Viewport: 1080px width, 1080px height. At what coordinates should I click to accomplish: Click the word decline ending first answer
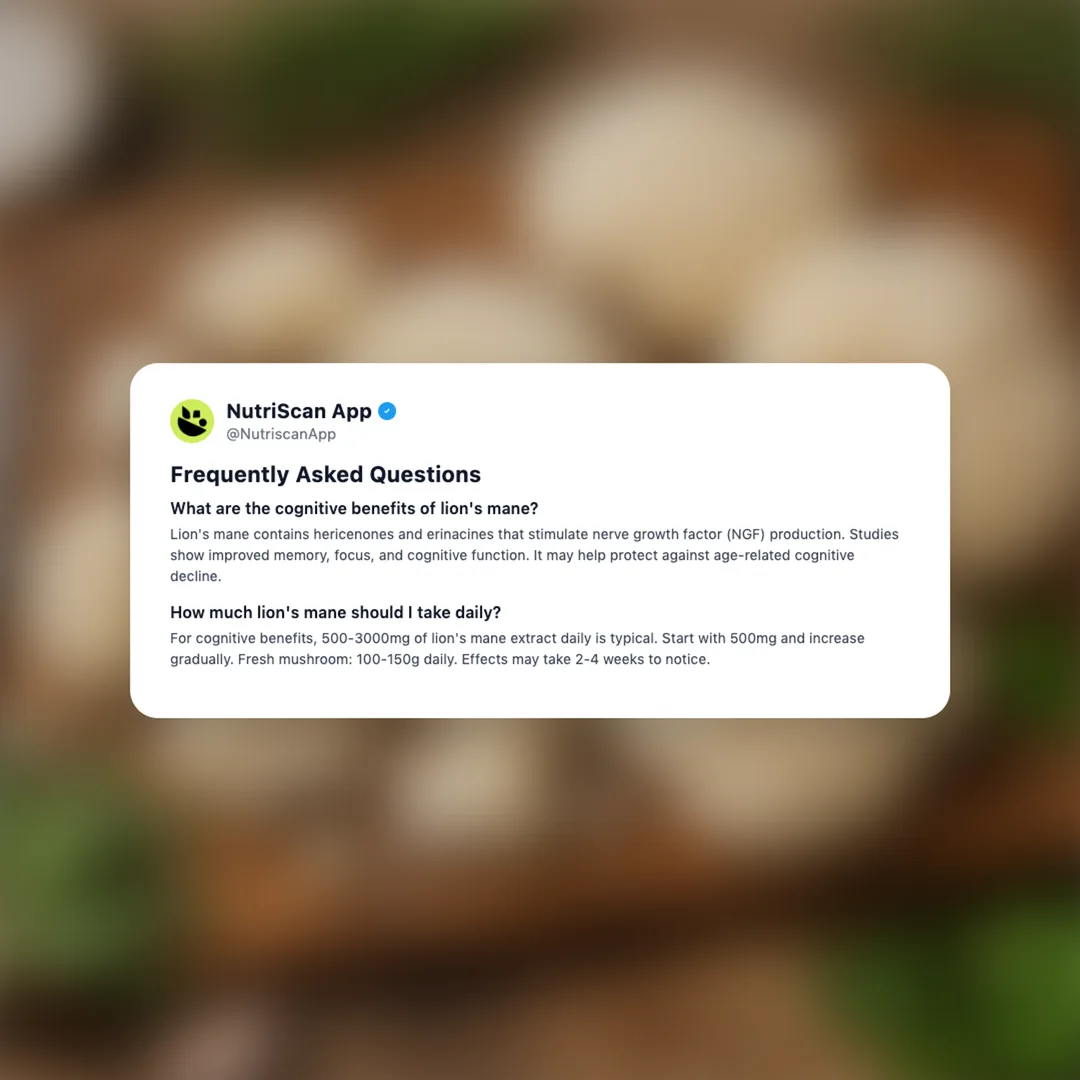196,577
